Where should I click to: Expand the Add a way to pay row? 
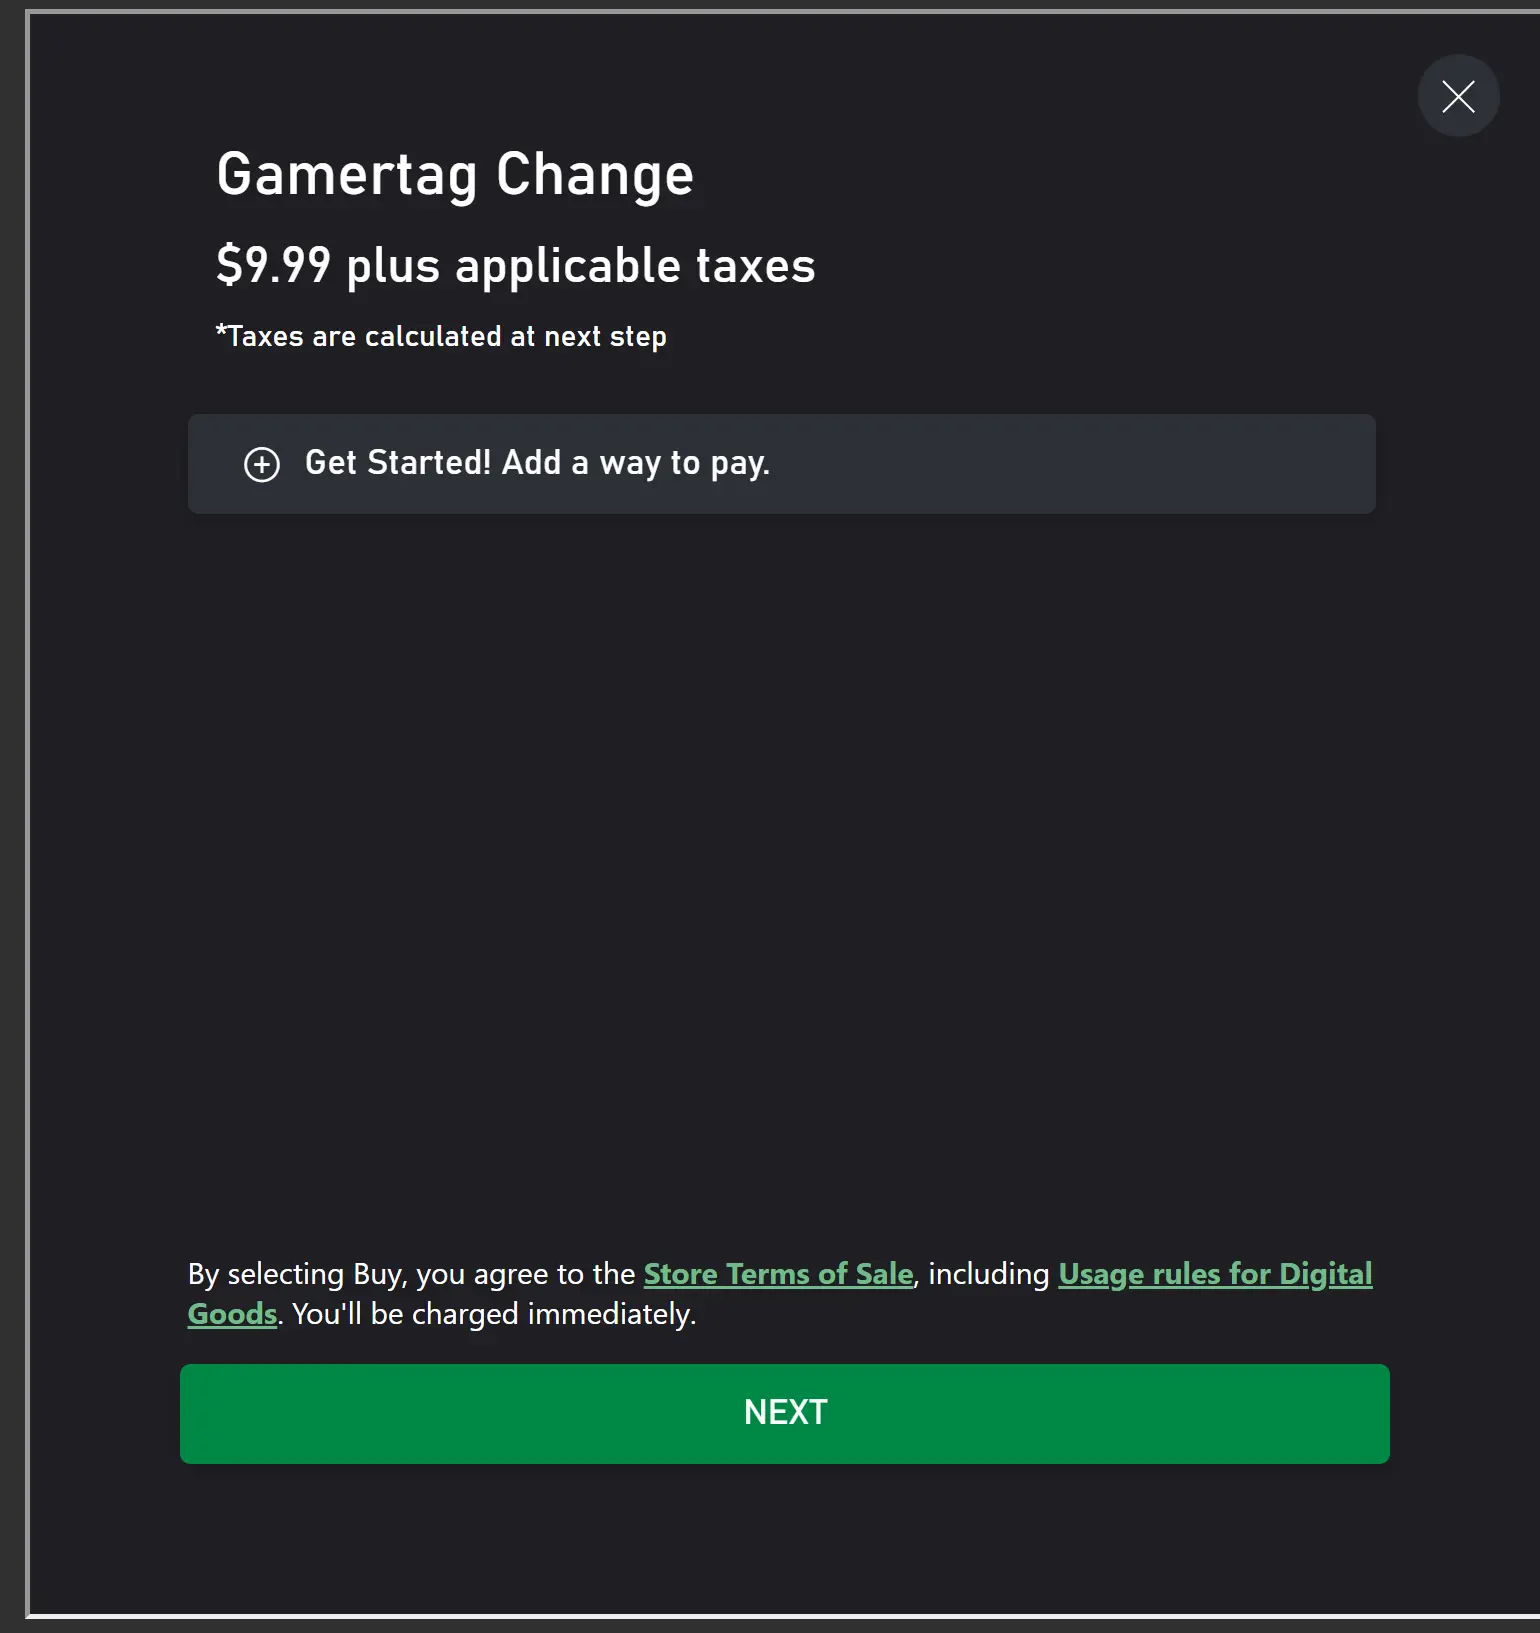781,464
